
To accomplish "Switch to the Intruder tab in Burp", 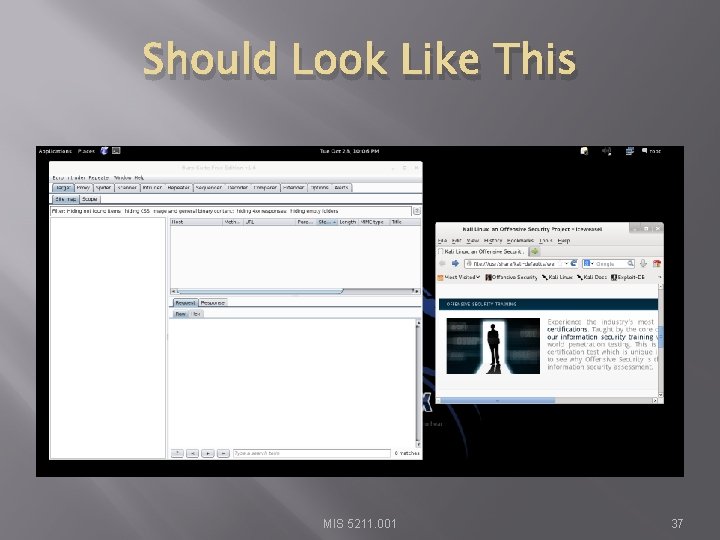I will pos(152,188).
